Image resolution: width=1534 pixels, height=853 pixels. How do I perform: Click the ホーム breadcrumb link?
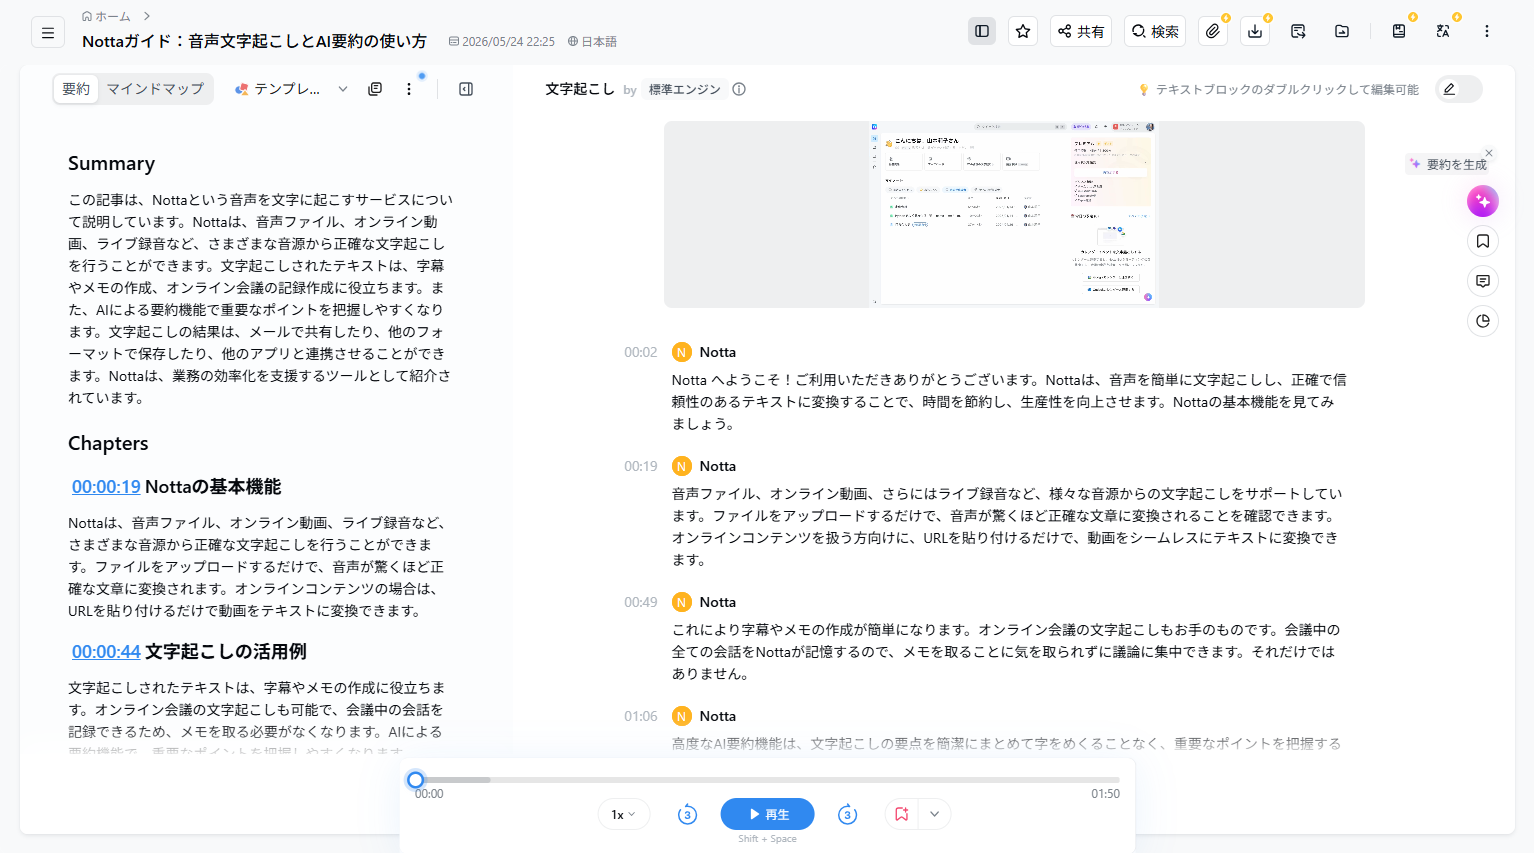pos(113,16)
